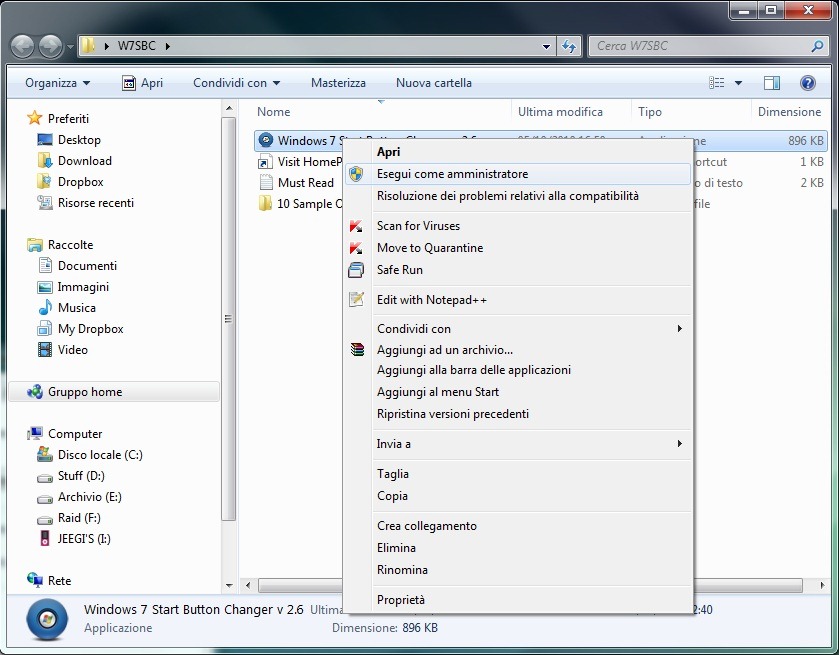Viewport: 839px width, 655px height.
Task: Select My Dropbox in Raccolte
Action: [x=90, y=329]
